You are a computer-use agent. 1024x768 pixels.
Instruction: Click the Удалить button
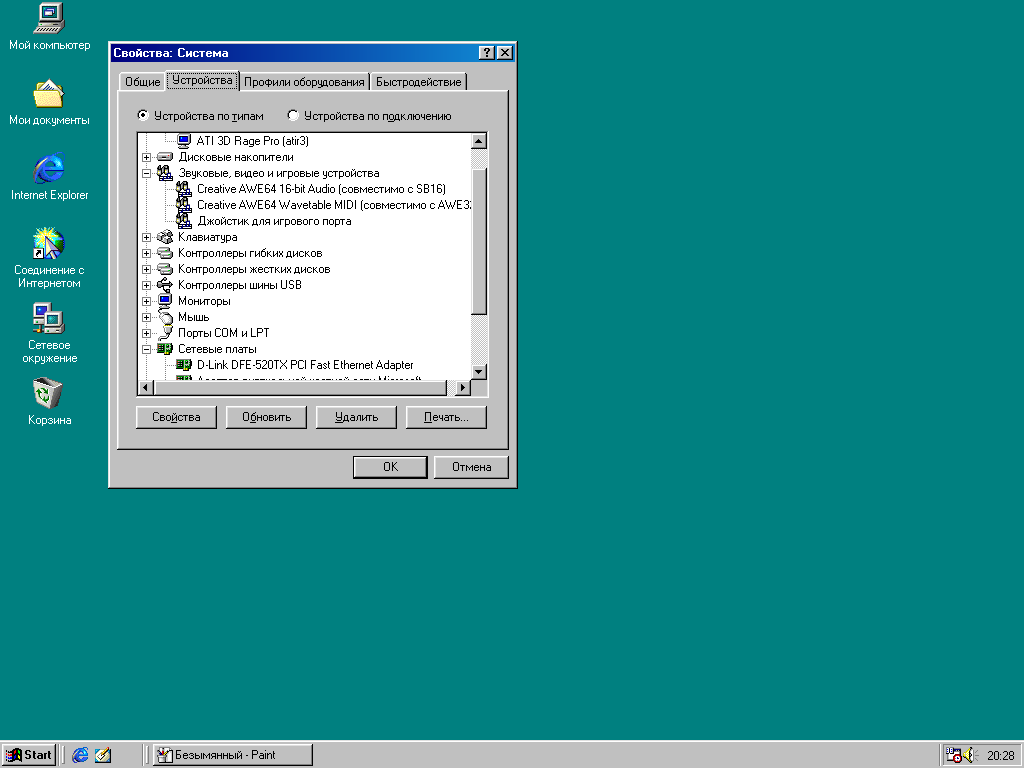coord(356,417)
